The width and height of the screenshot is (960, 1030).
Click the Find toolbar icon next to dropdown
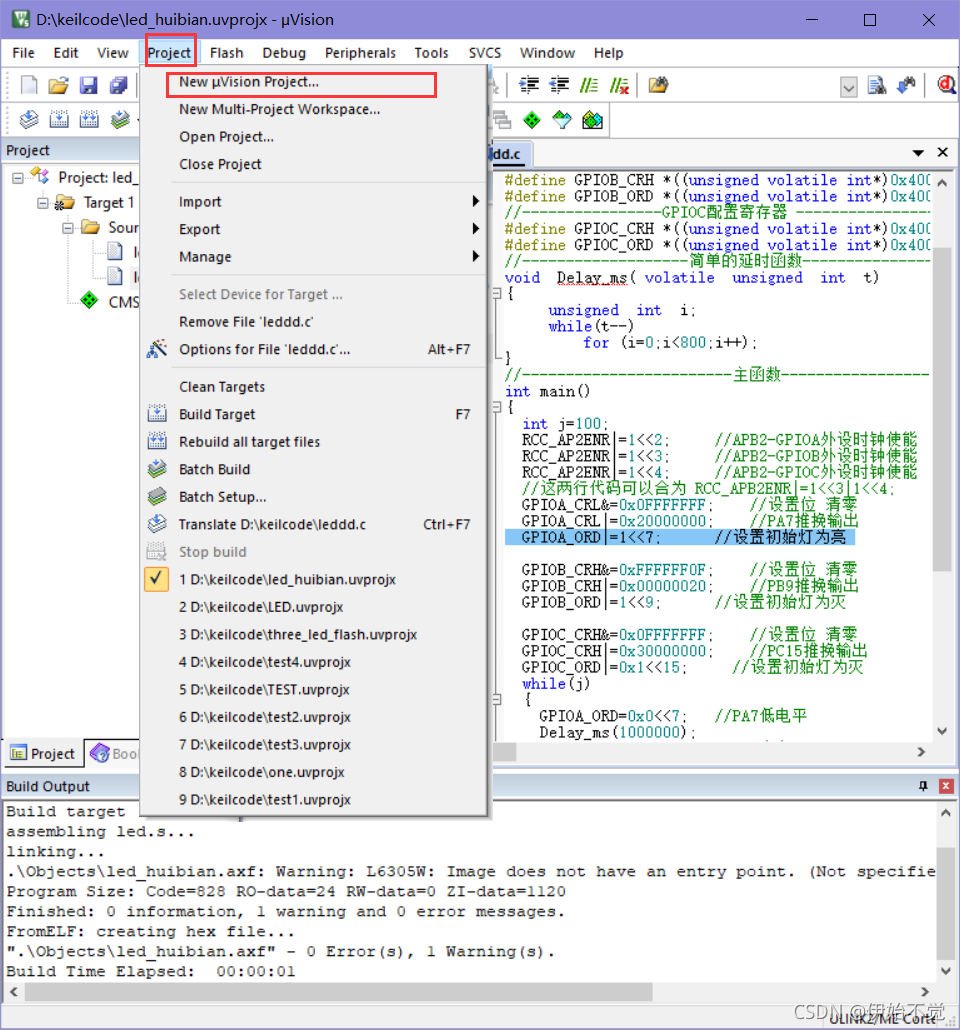(877, 85)
